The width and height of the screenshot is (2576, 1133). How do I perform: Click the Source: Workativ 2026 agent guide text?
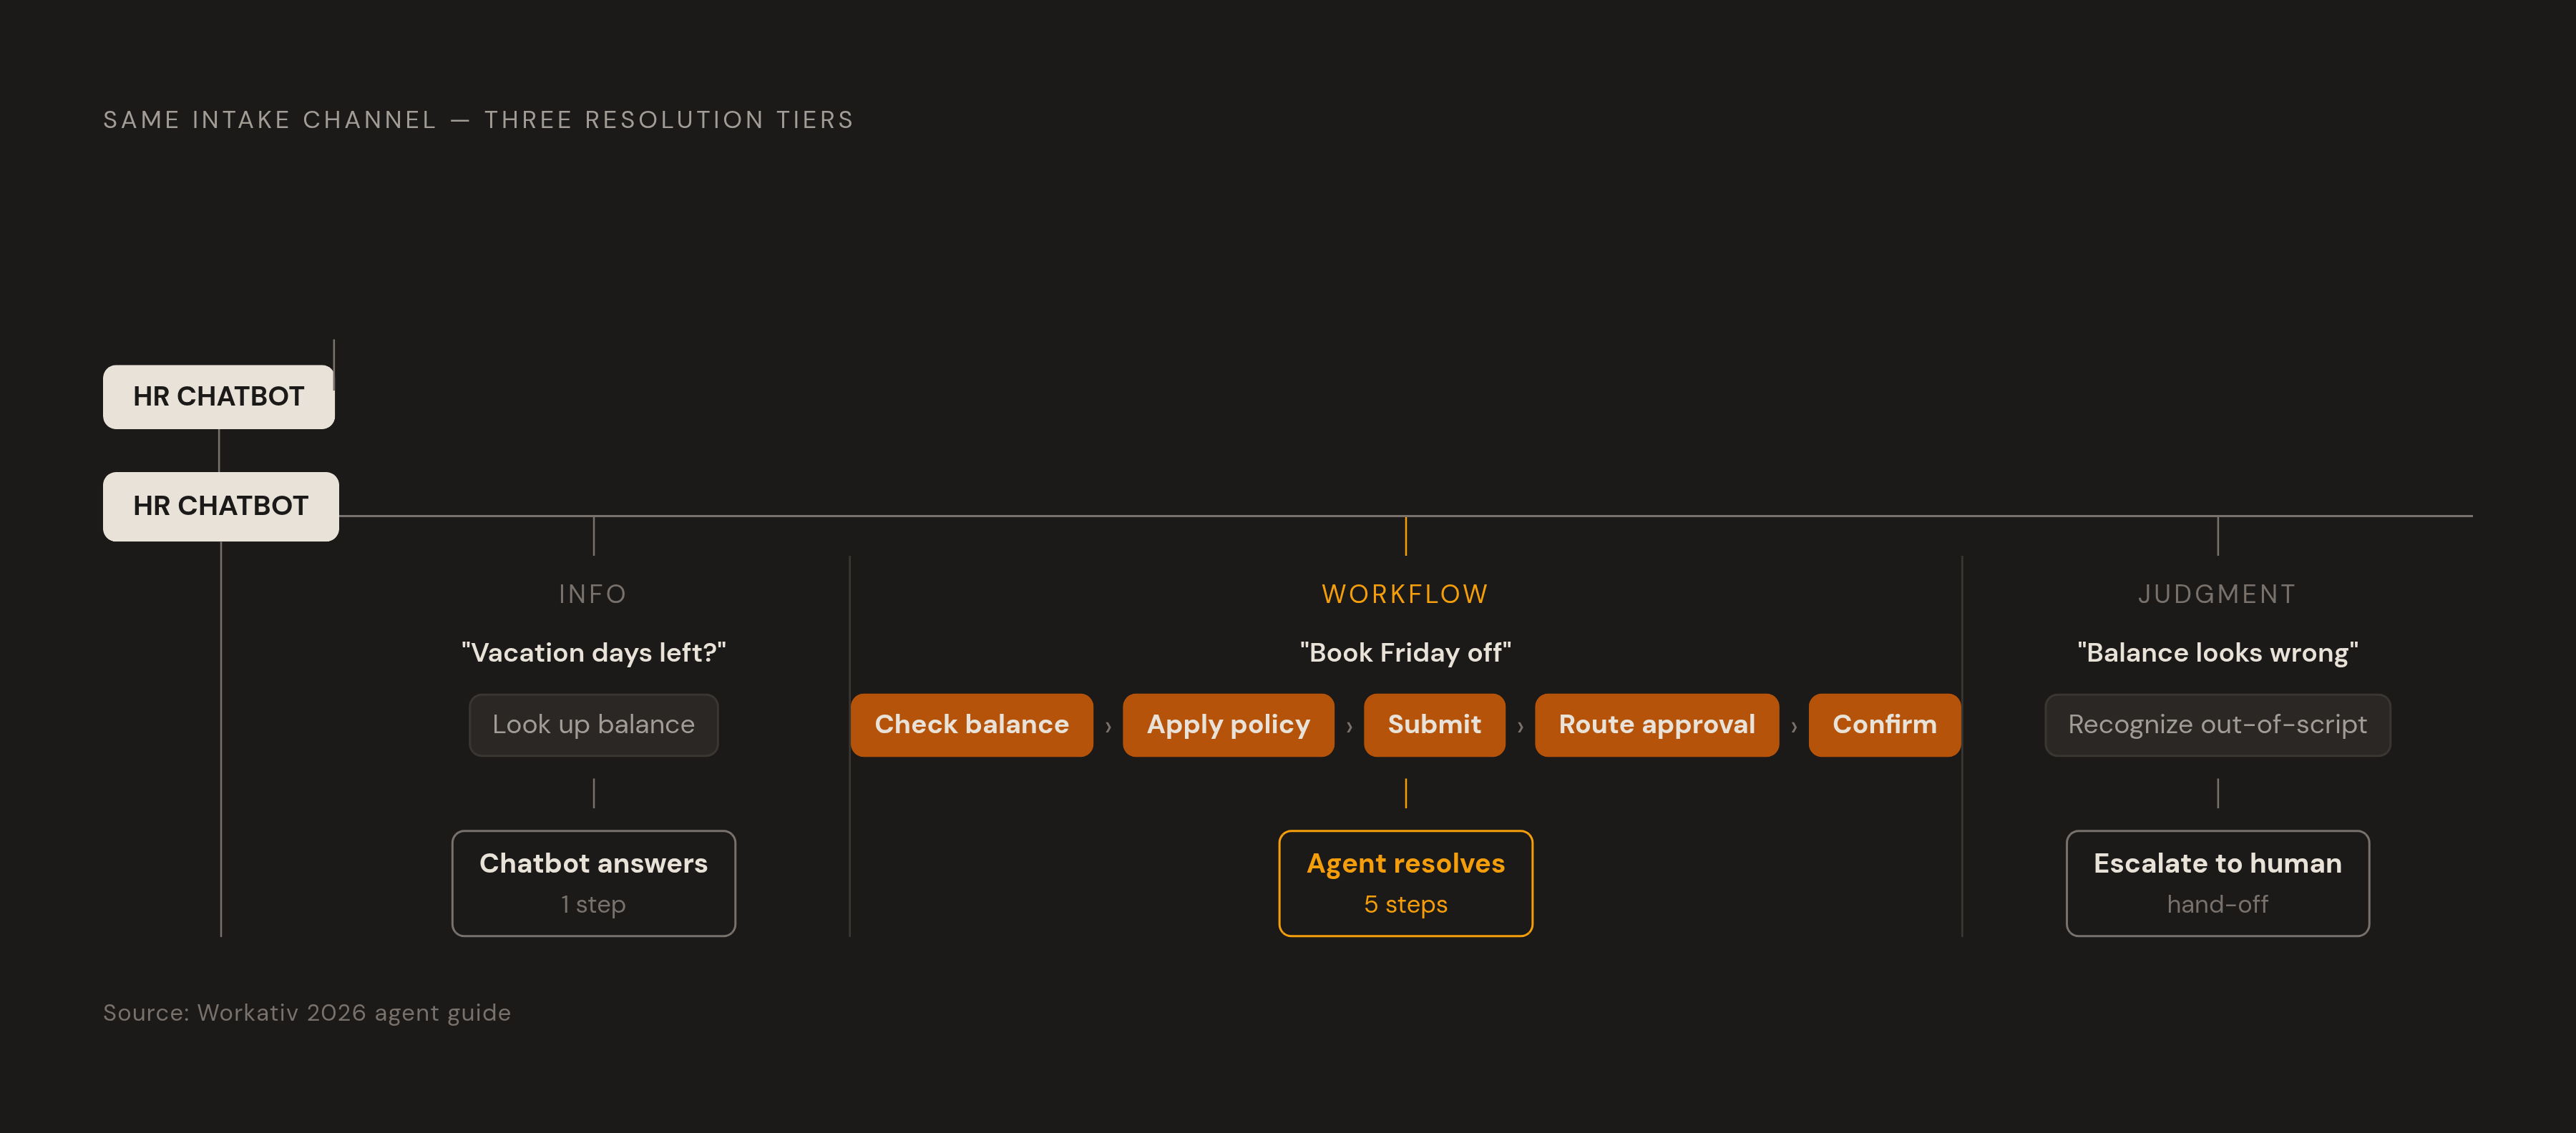point(307,1013)
